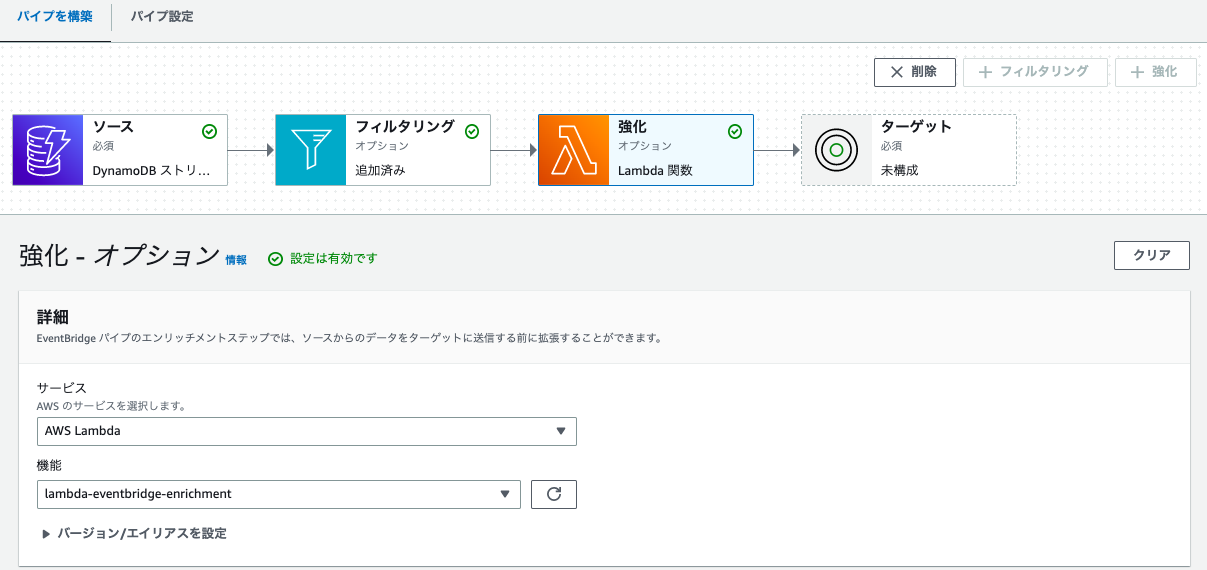Switch to パイプを構築 tab

[55, 17]
